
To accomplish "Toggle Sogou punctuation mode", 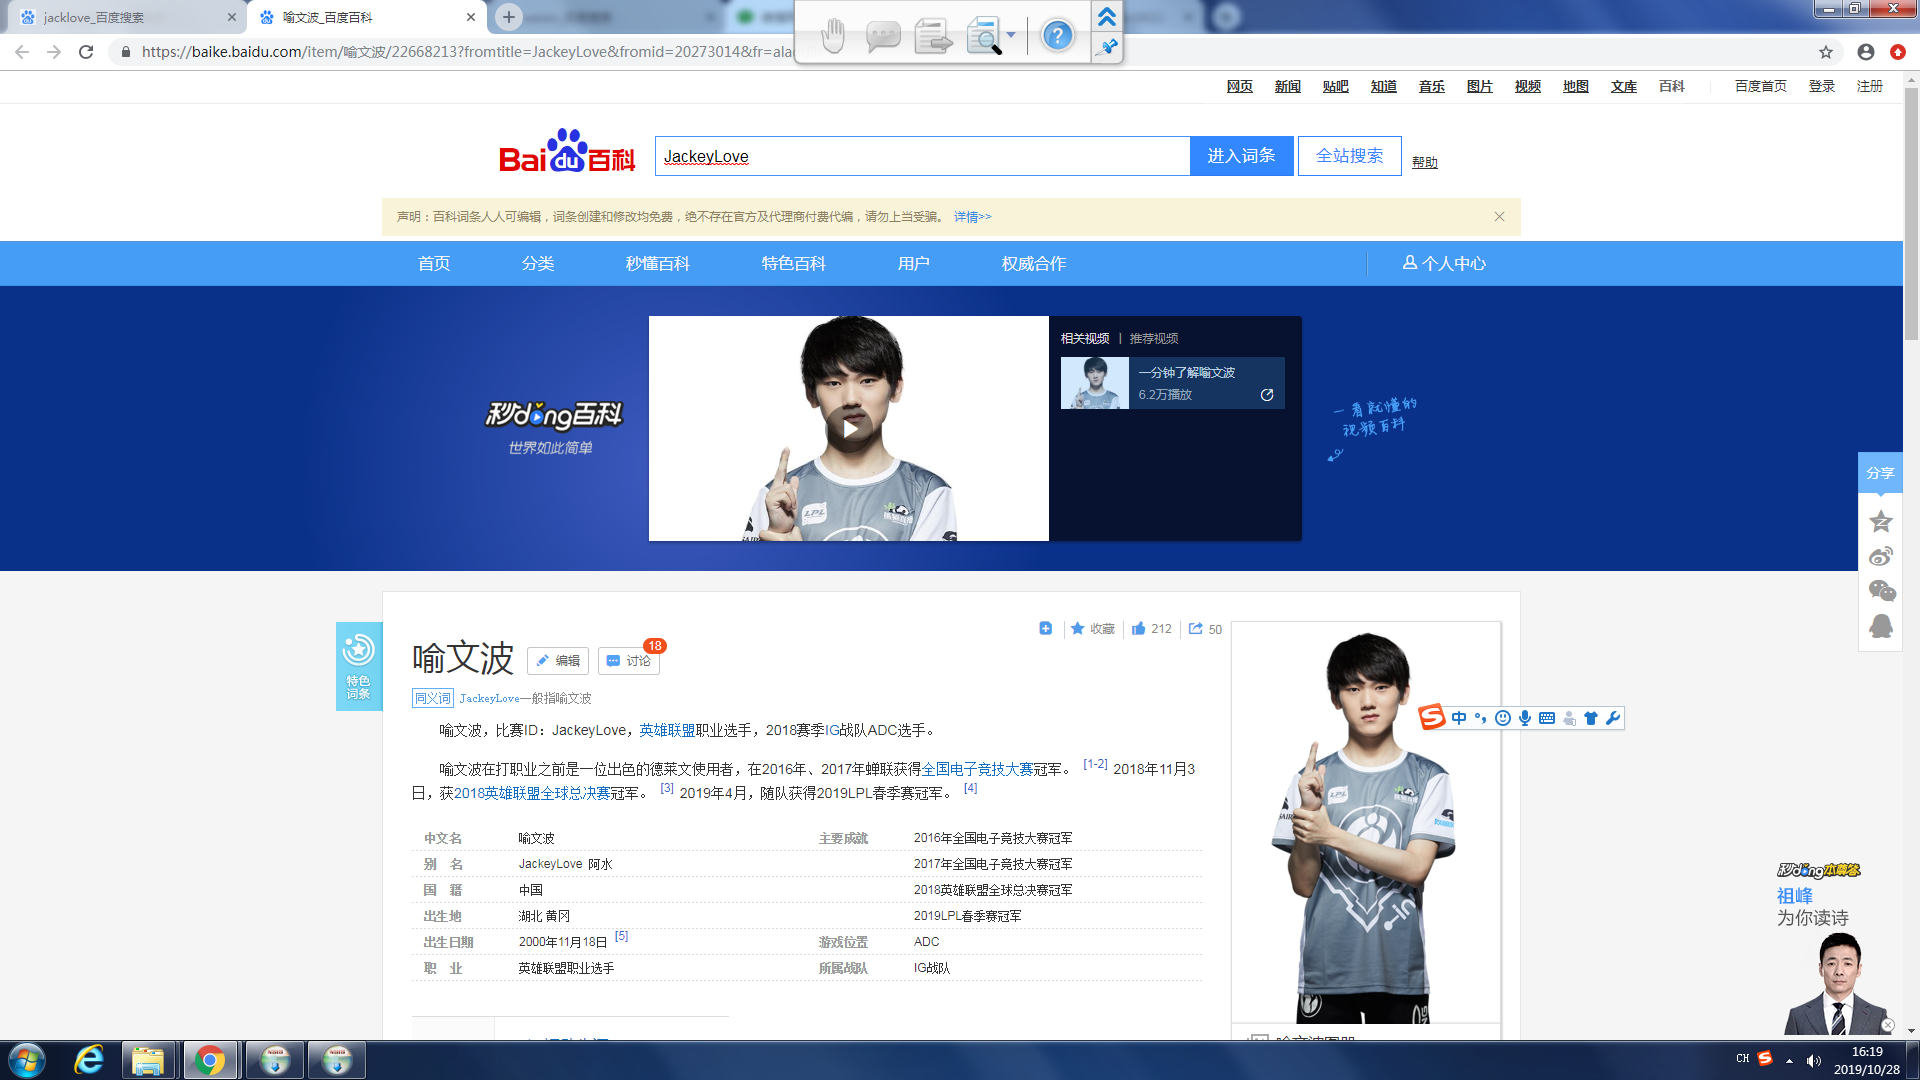I will [1481, 718].
